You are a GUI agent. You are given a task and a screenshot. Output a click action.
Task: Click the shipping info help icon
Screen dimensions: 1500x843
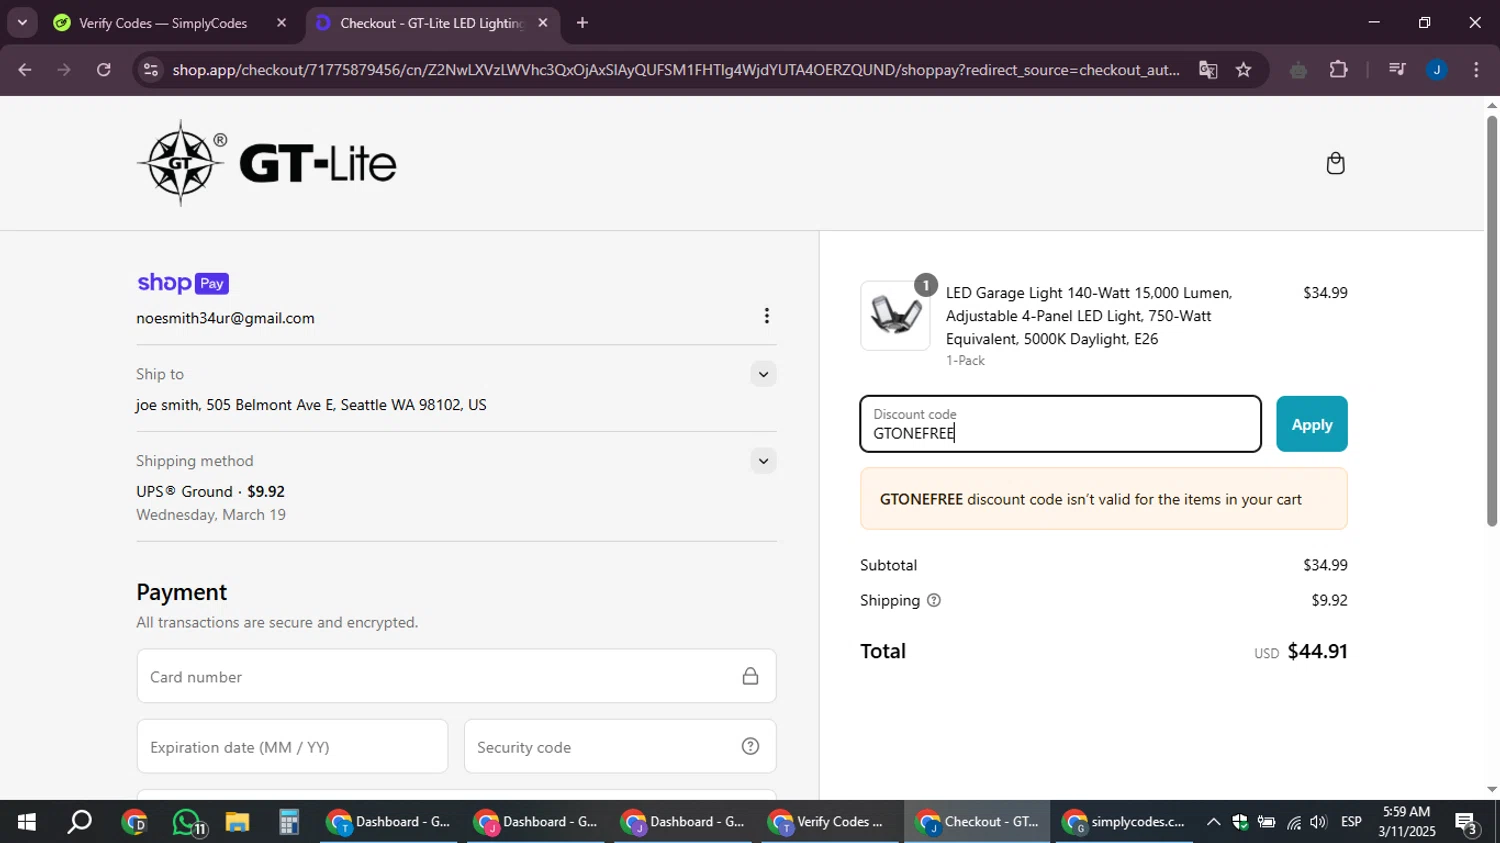(934, 601)
